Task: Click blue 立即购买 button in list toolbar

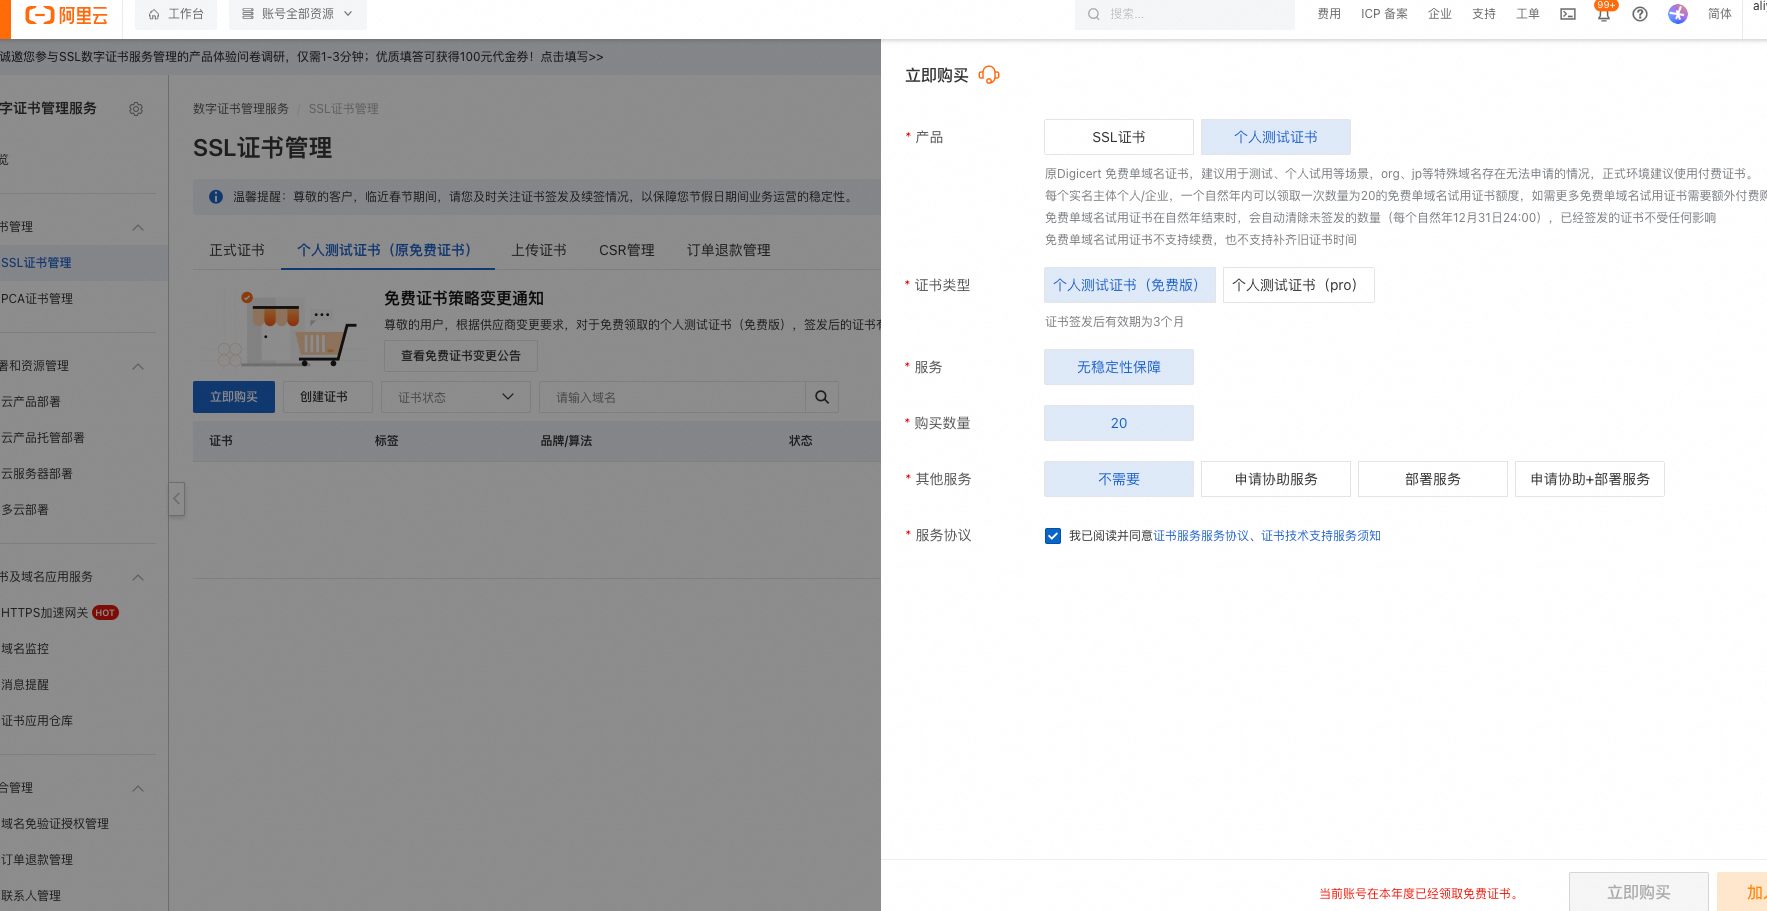Action: point(234,397)
